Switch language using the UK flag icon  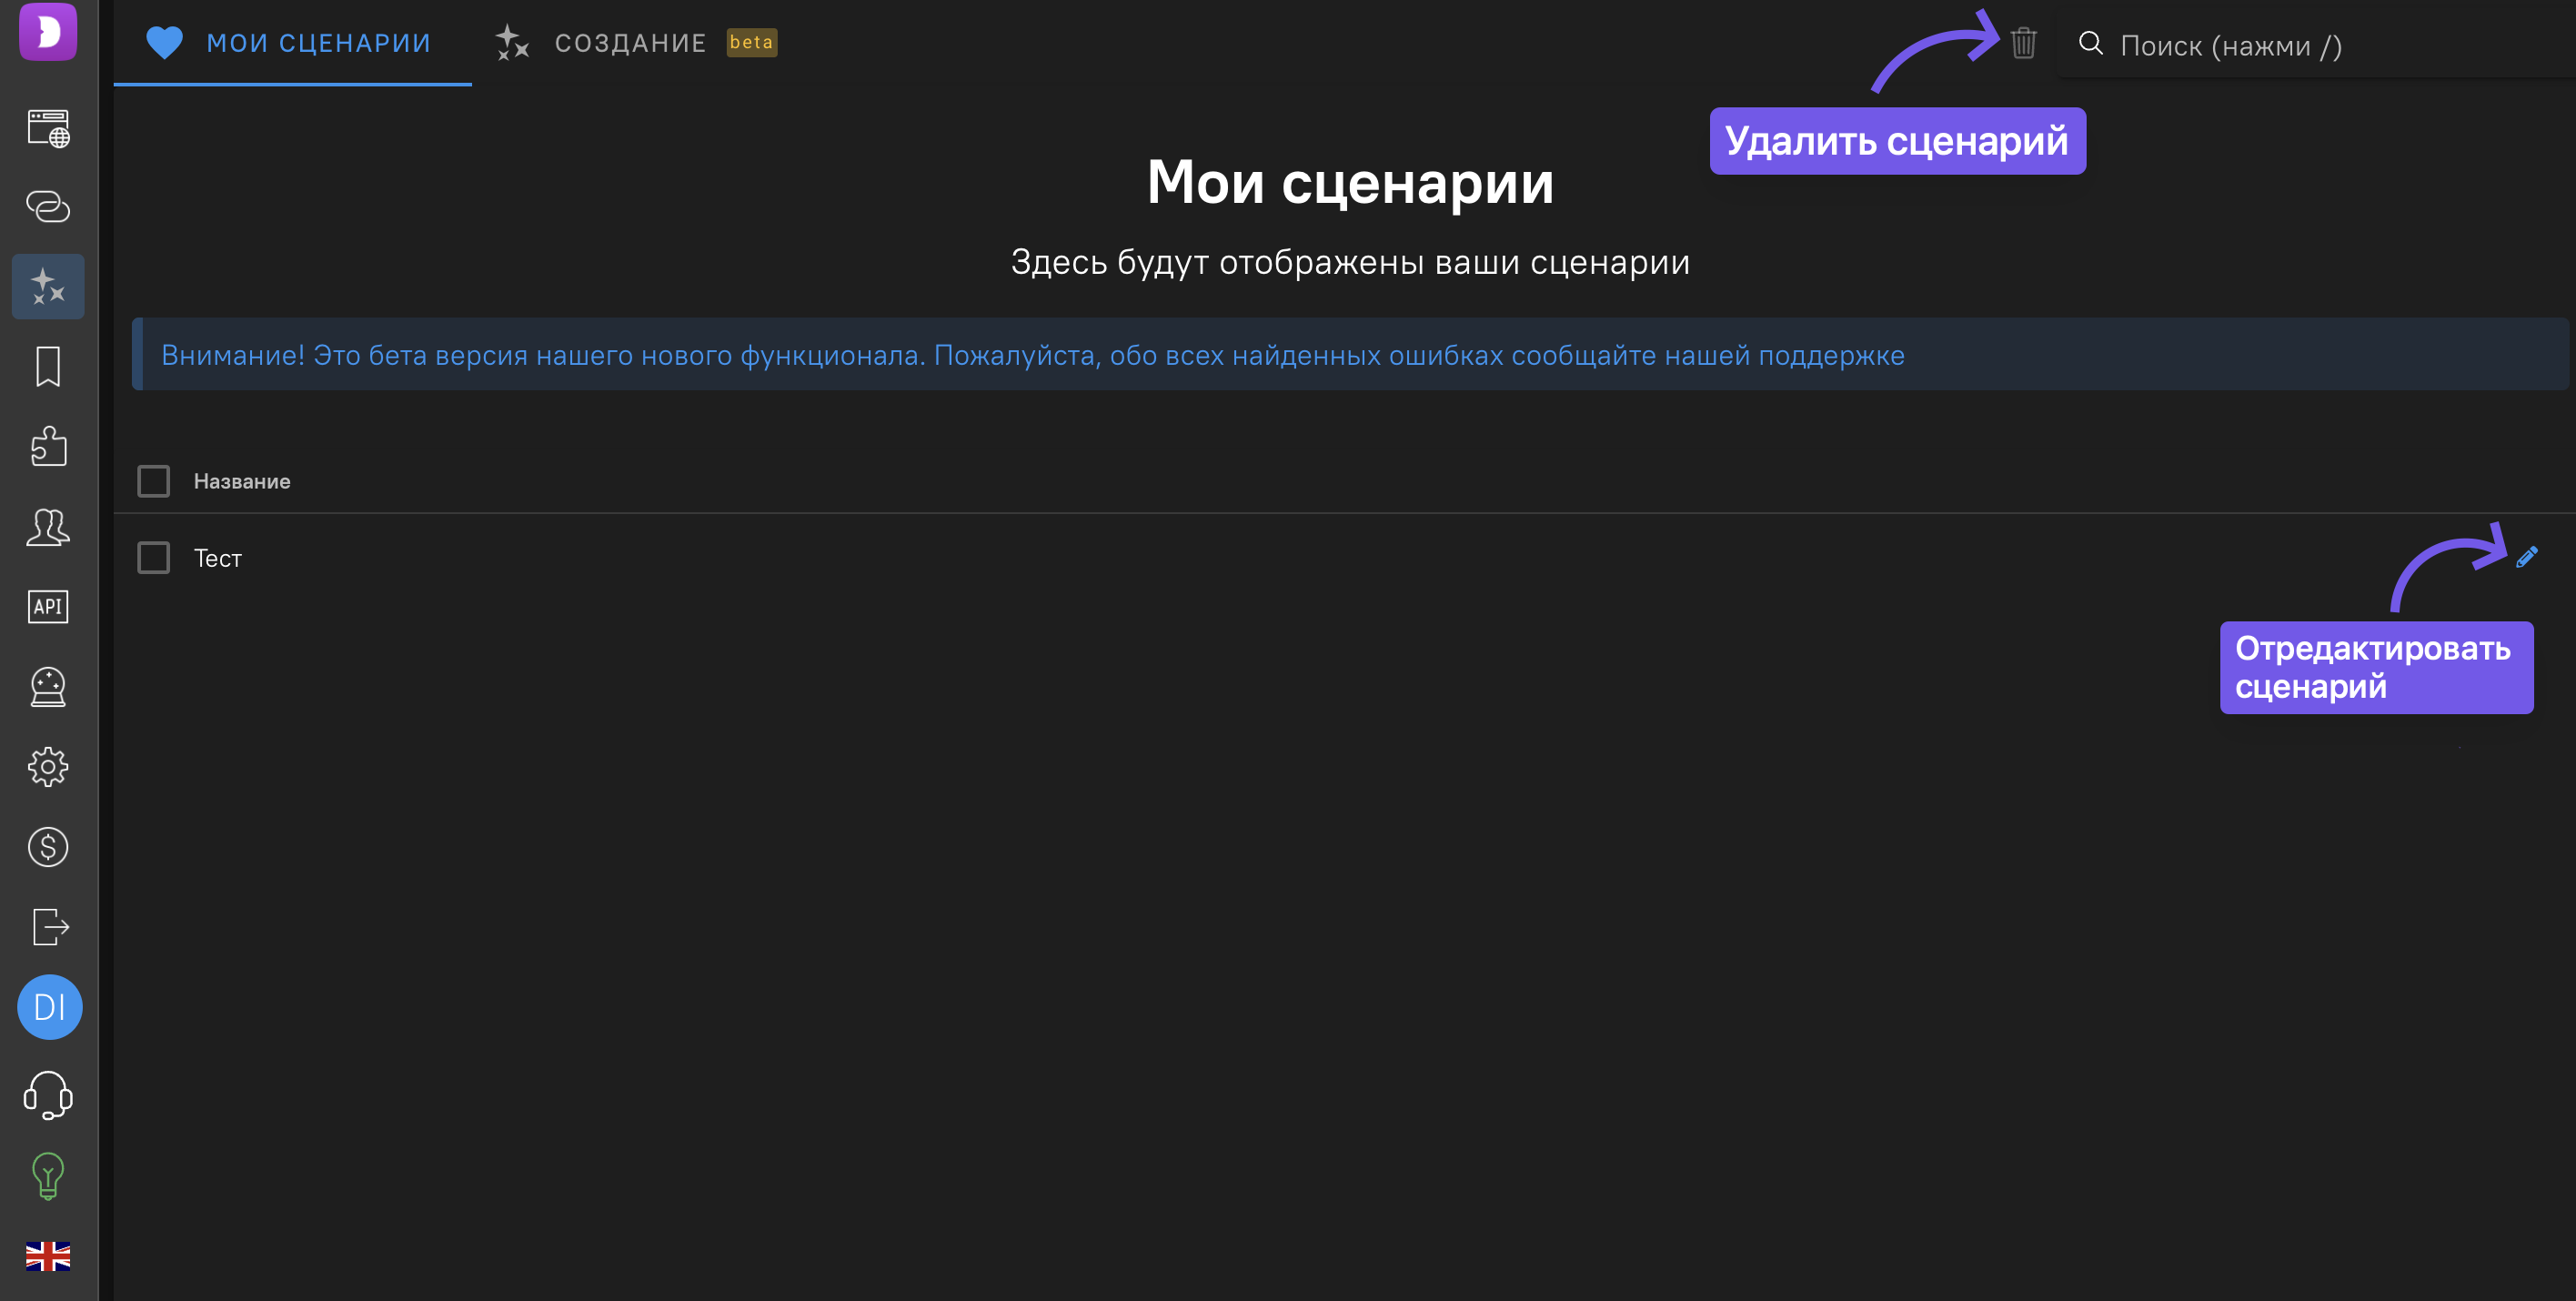click(x=47, y=1258)
